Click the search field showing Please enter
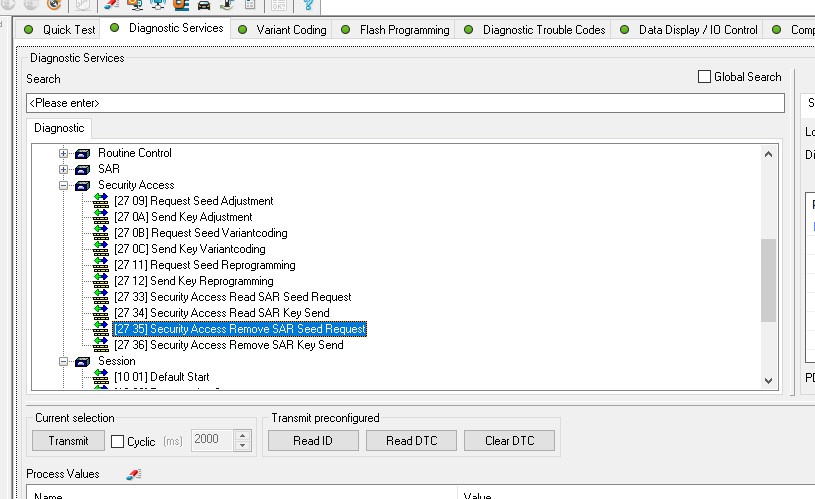This screenshot has height=499, width=815. point(404,102)
